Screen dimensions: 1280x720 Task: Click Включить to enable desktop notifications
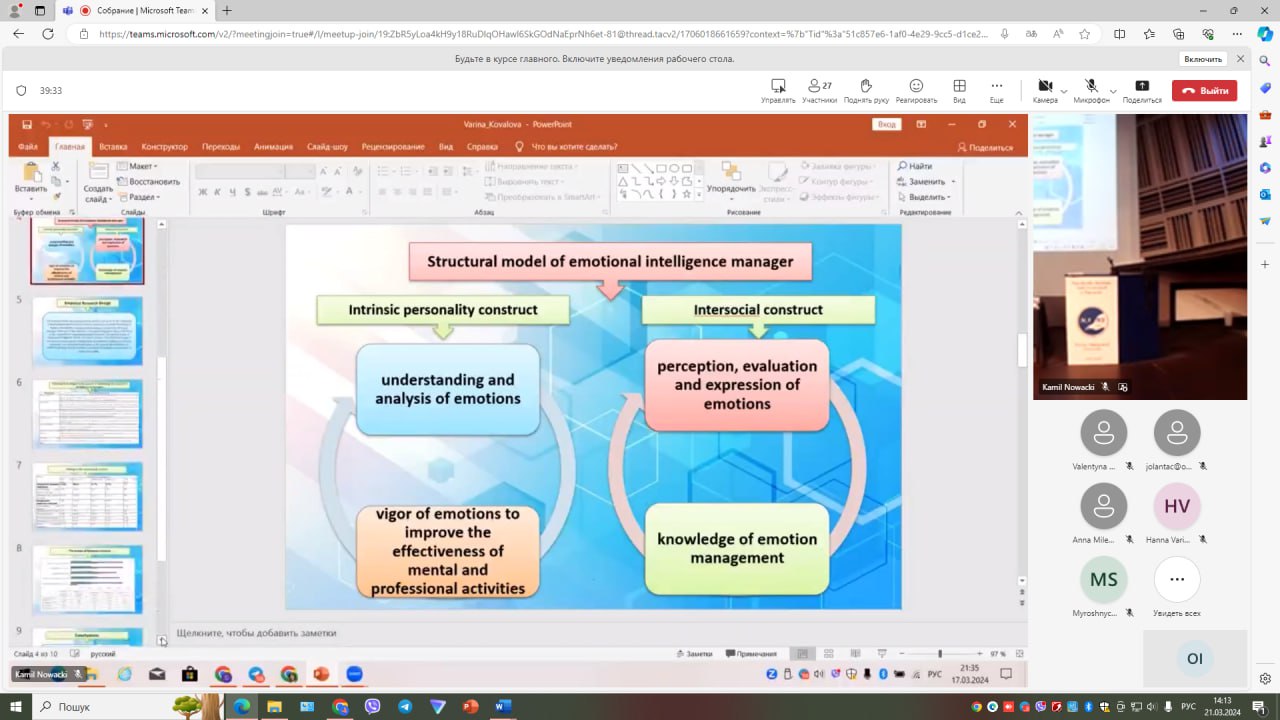(x=1203, y=59)
